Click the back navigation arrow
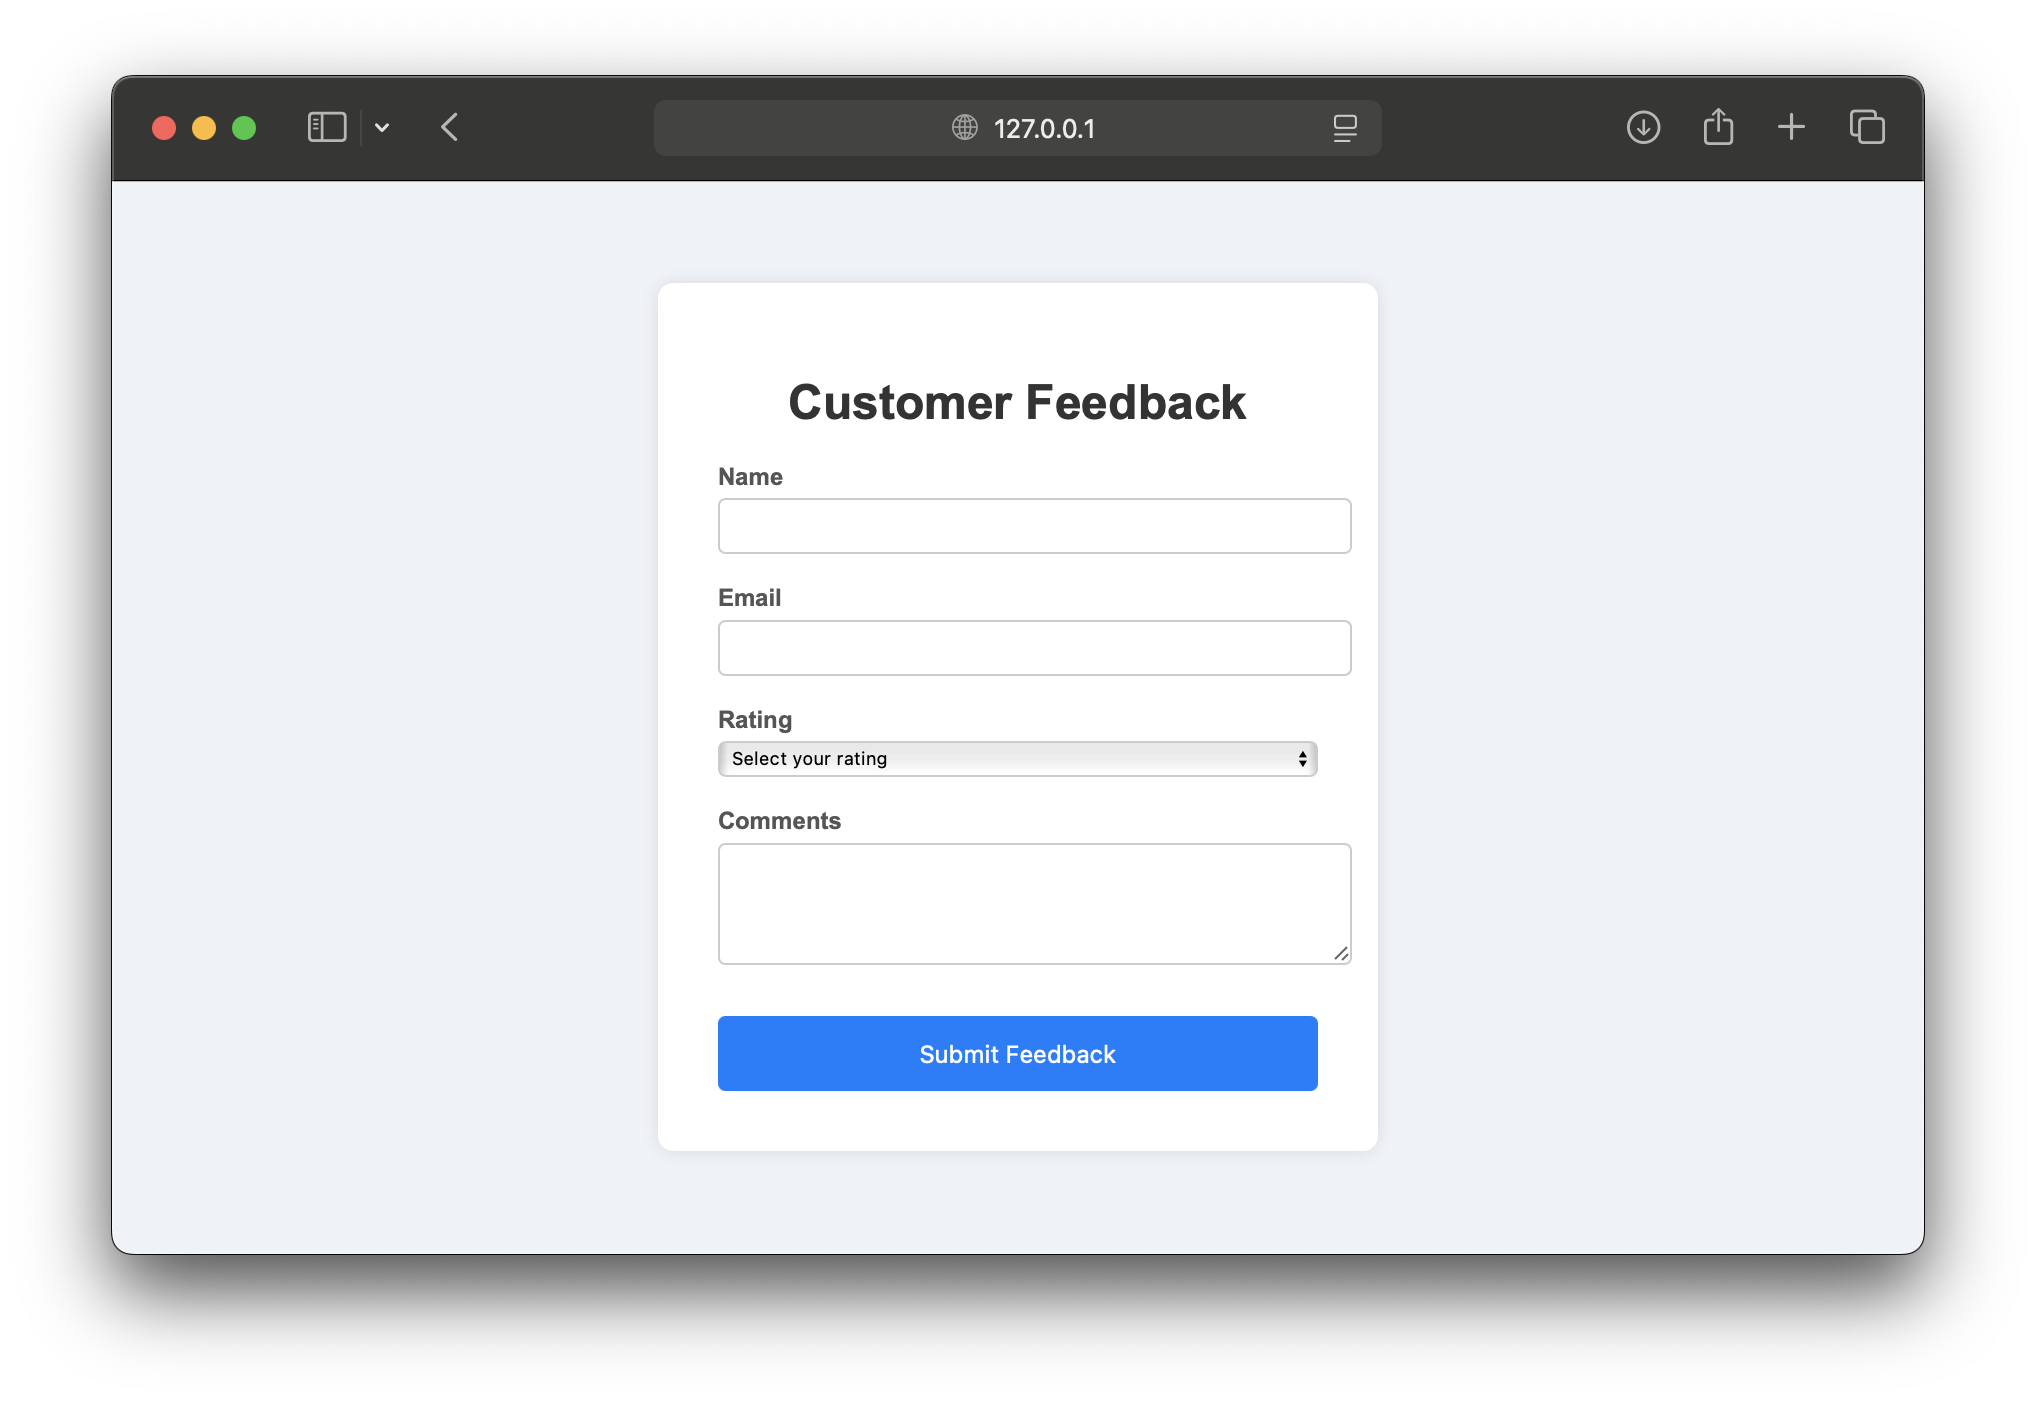This screenshot has height=1402, width=2036. (449, 127)
